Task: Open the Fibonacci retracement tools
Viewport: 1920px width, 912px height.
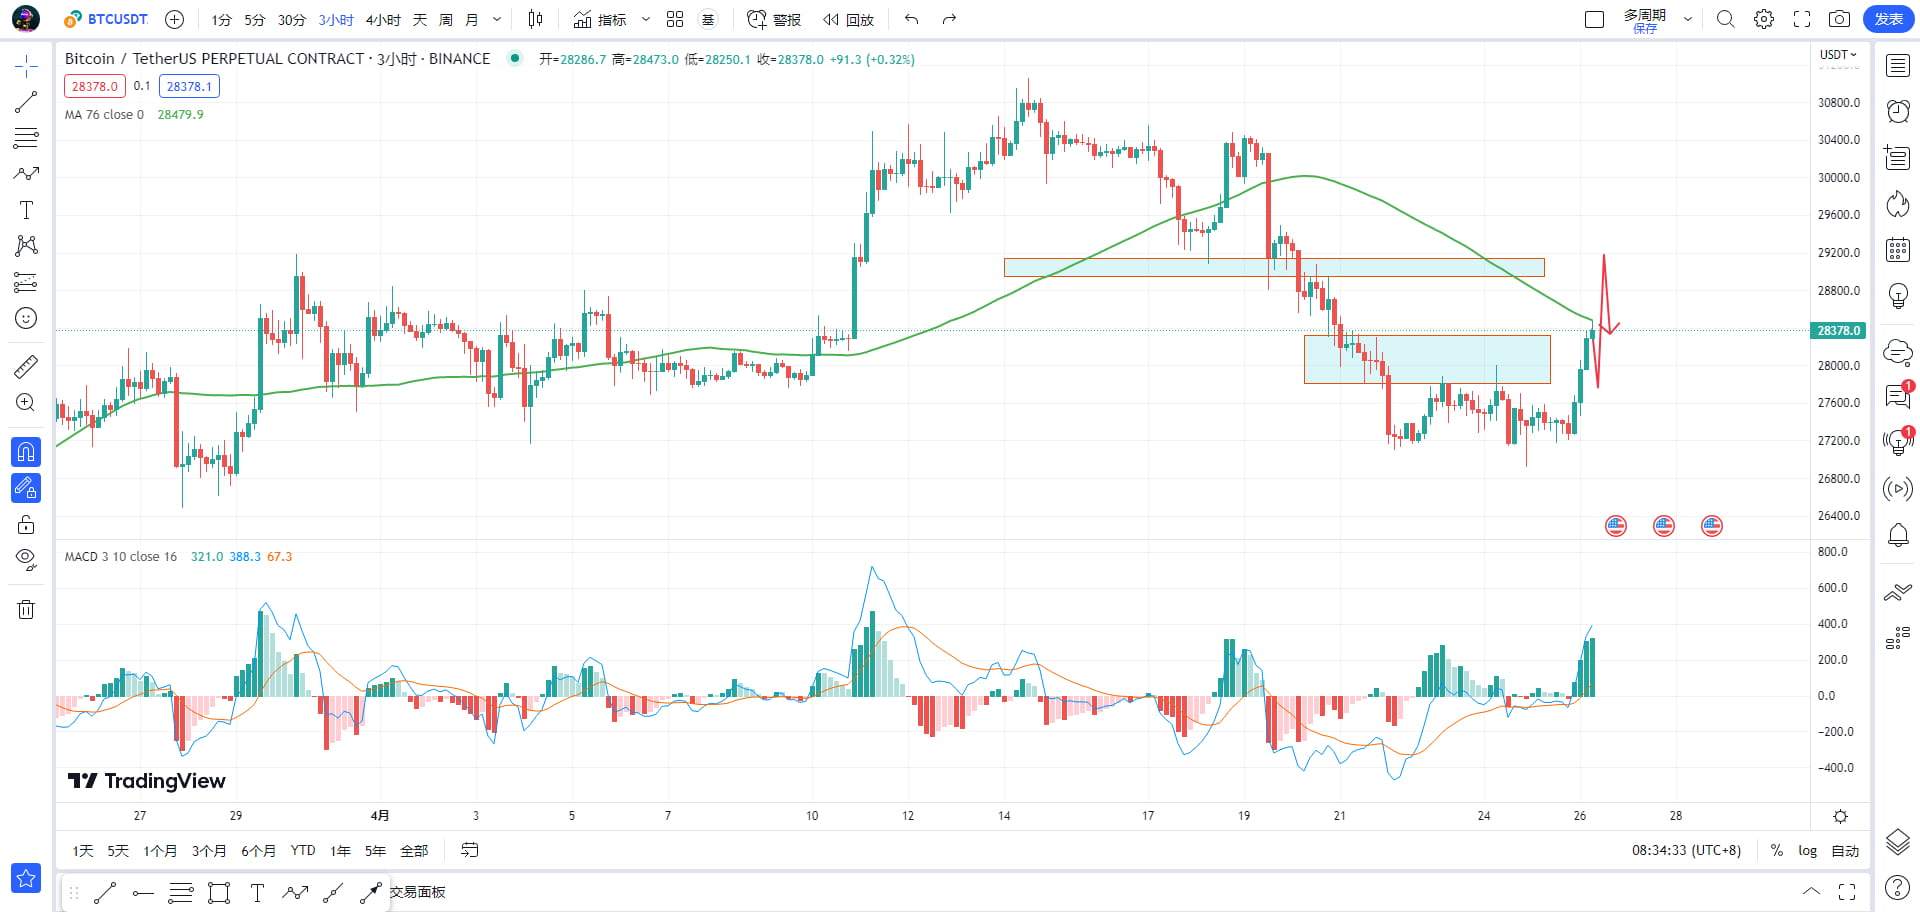Action: [26, 138]
